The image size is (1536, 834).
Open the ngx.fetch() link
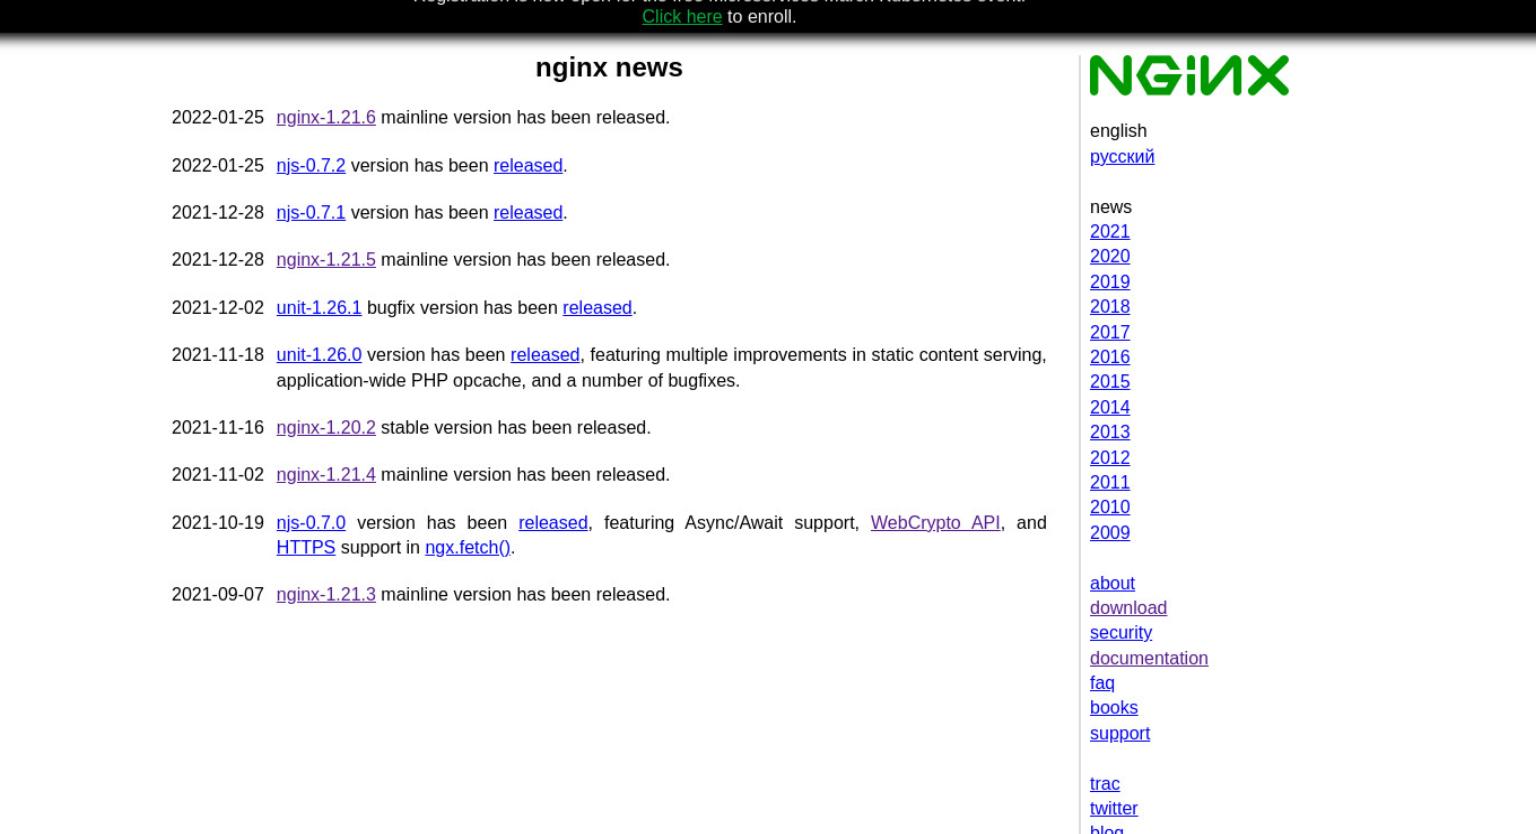pos(467,547)
